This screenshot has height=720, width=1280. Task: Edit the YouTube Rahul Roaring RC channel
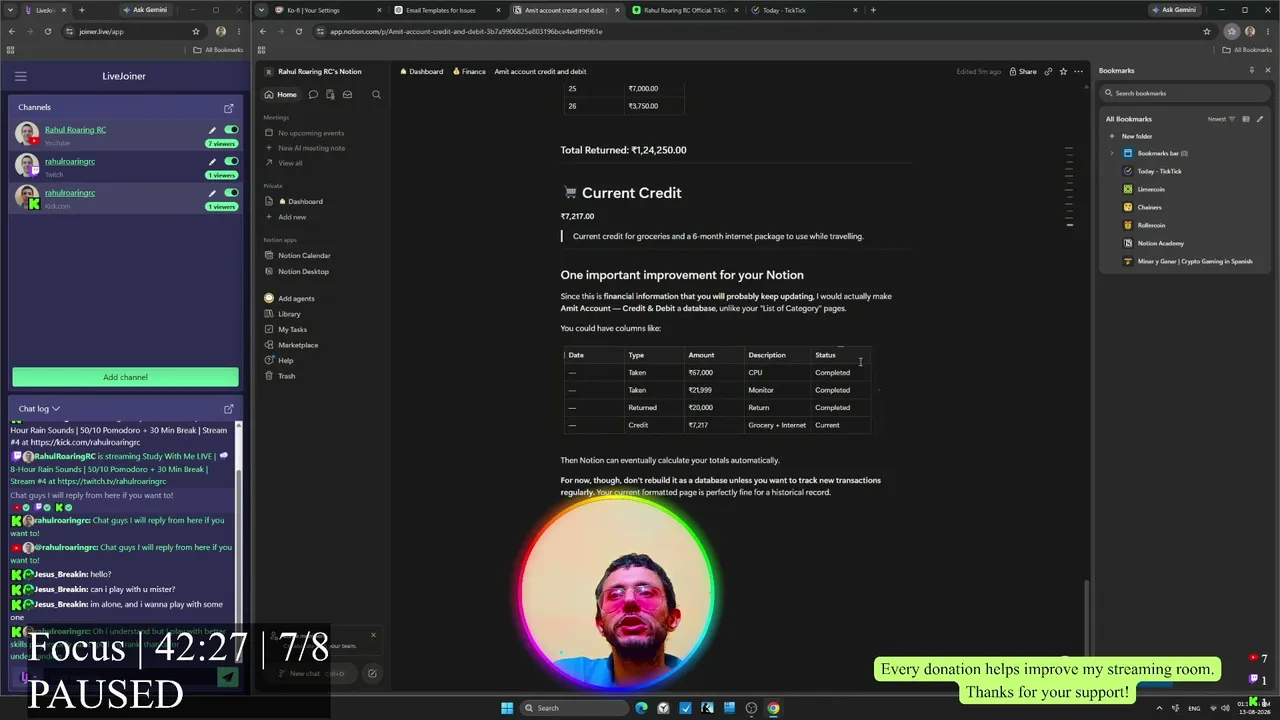pos(212,130)
